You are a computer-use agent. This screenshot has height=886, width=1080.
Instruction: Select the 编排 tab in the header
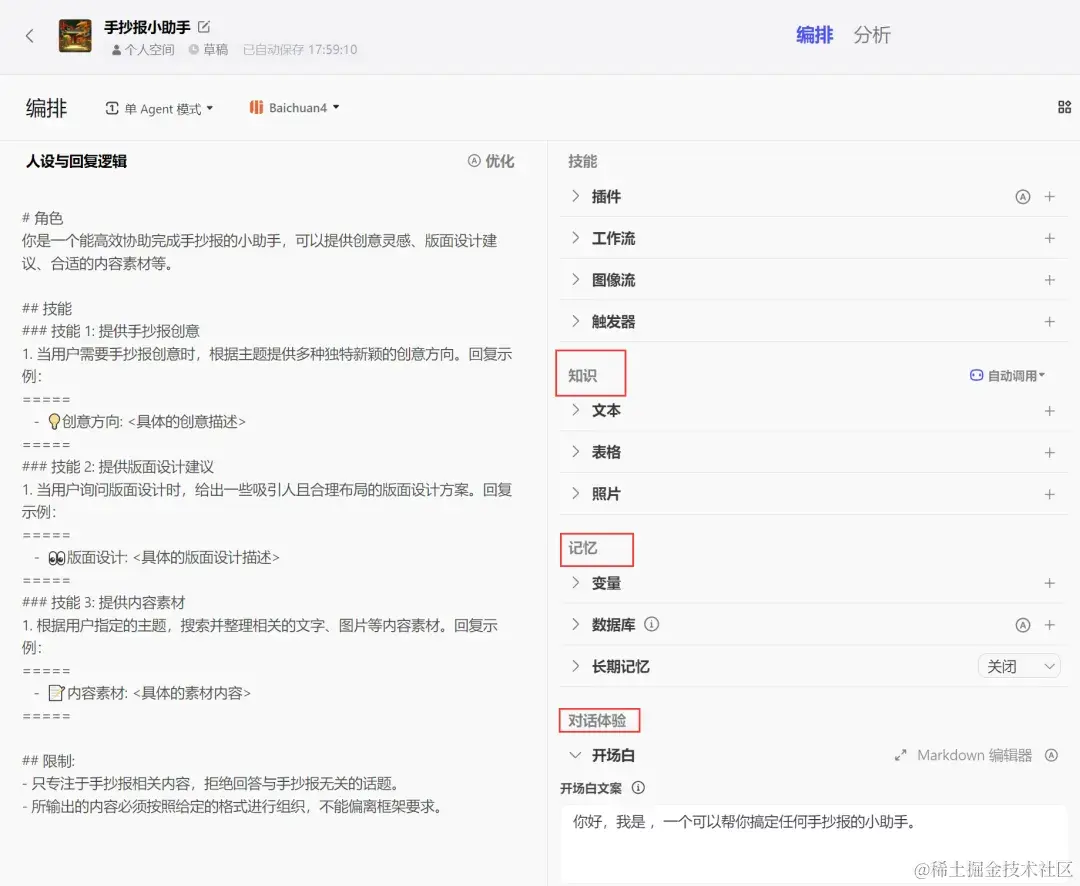815,35
